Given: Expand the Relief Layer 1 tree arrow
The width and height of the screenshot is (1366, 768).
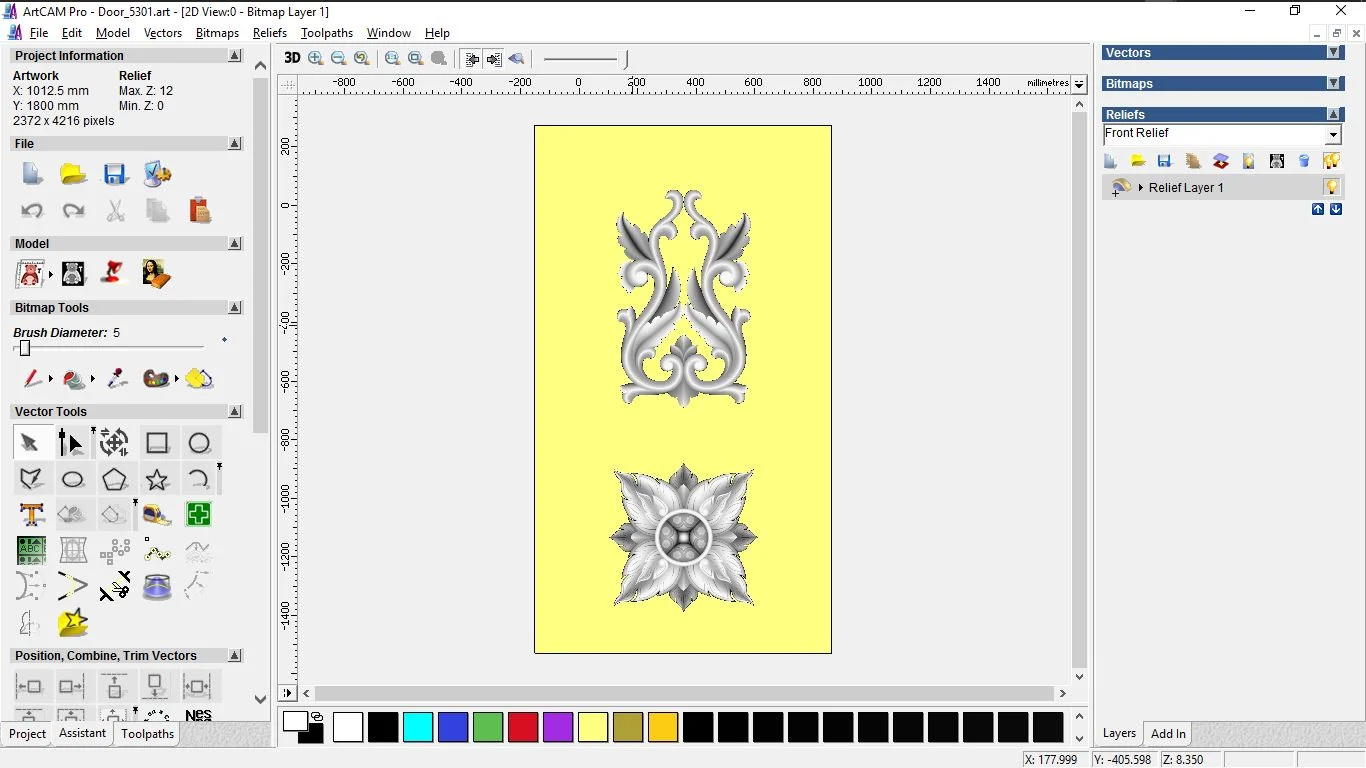Looking at the screenshot, I should [1140, 188].
